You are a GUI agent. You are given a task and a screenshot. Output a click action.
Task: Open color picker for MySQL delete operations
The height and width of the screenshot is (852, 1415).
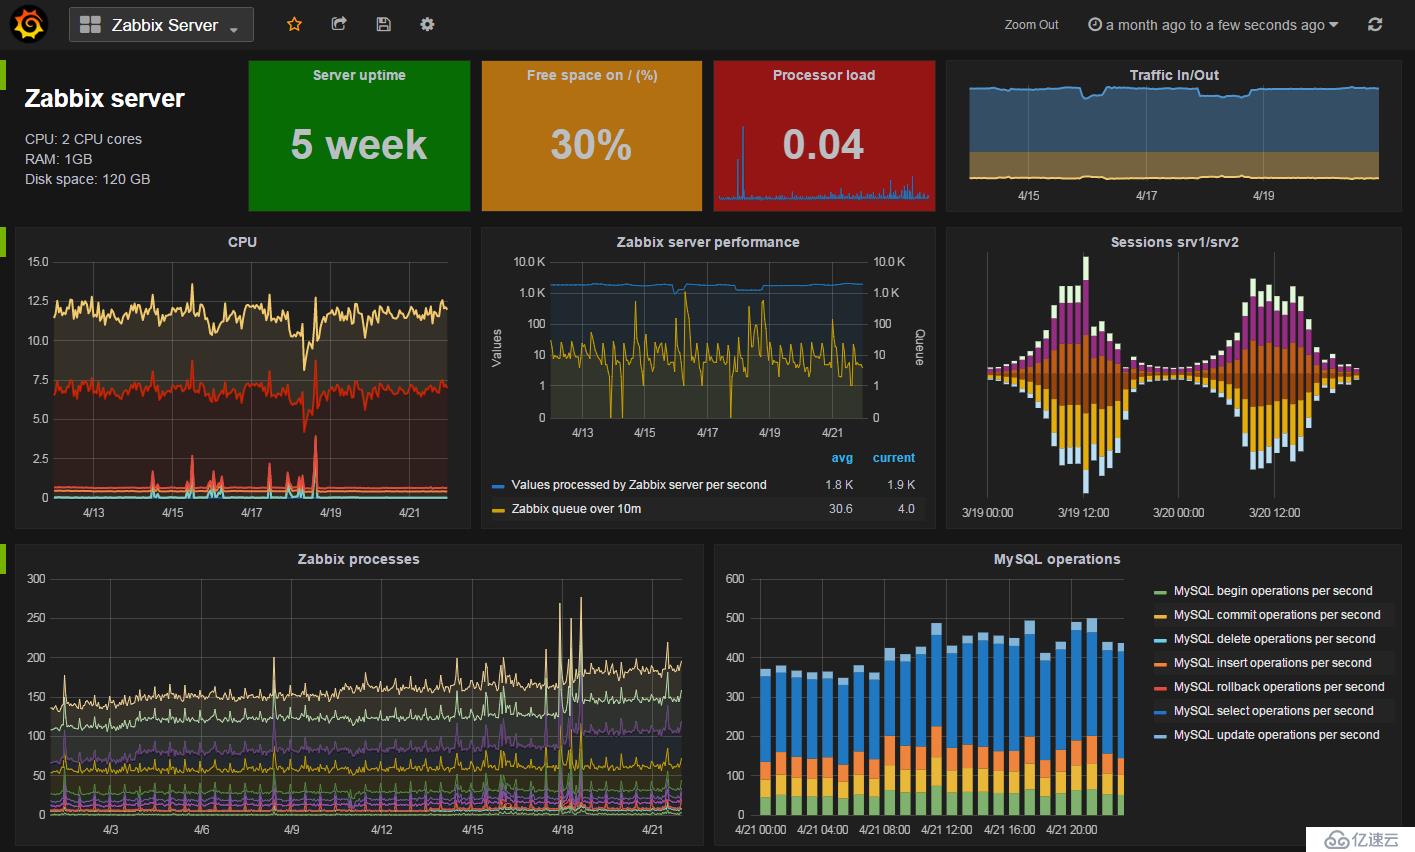click(x=1160, y=640)
